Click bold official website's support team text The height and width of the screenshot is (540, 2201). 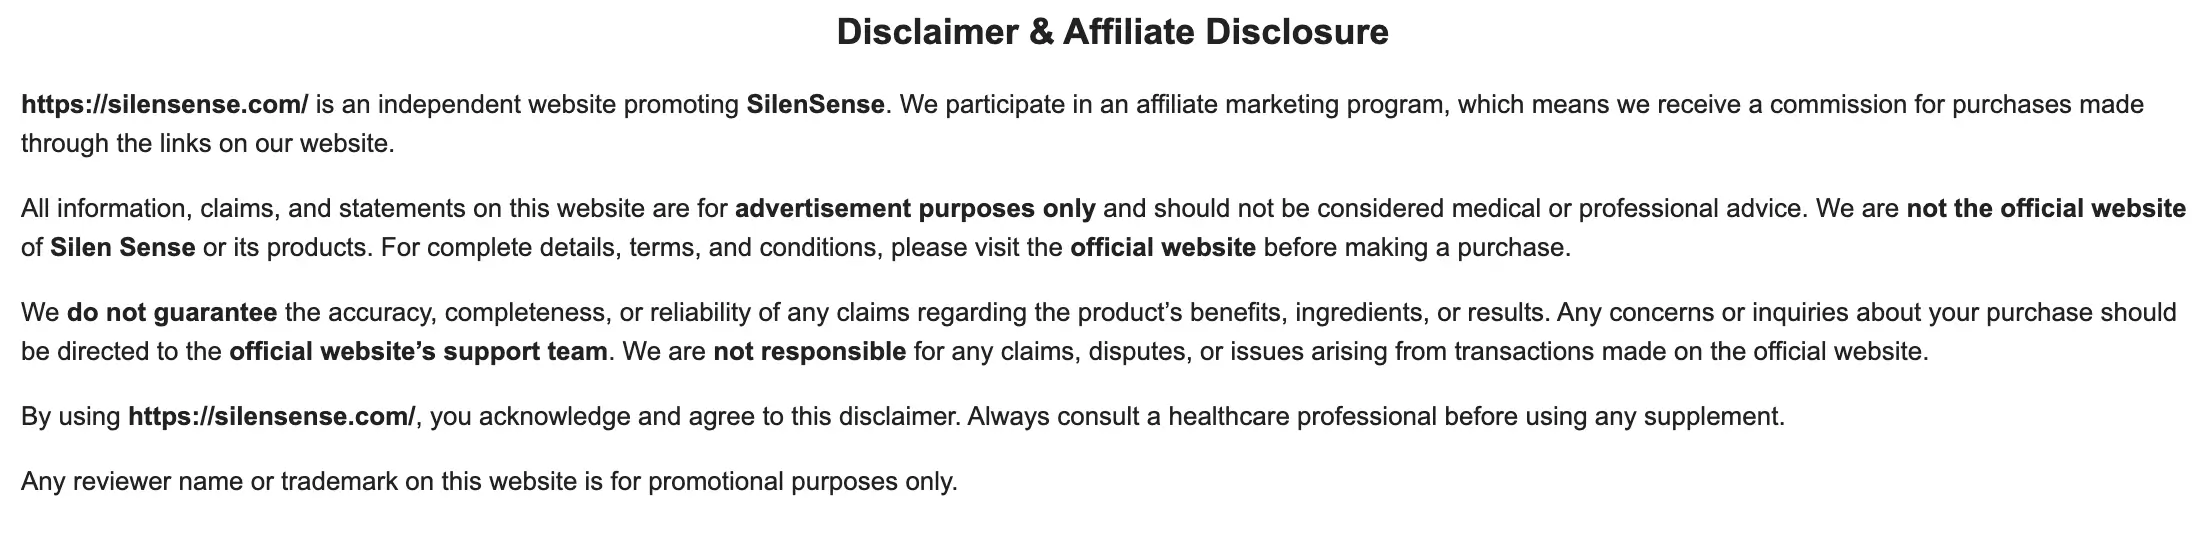point(418,351)
